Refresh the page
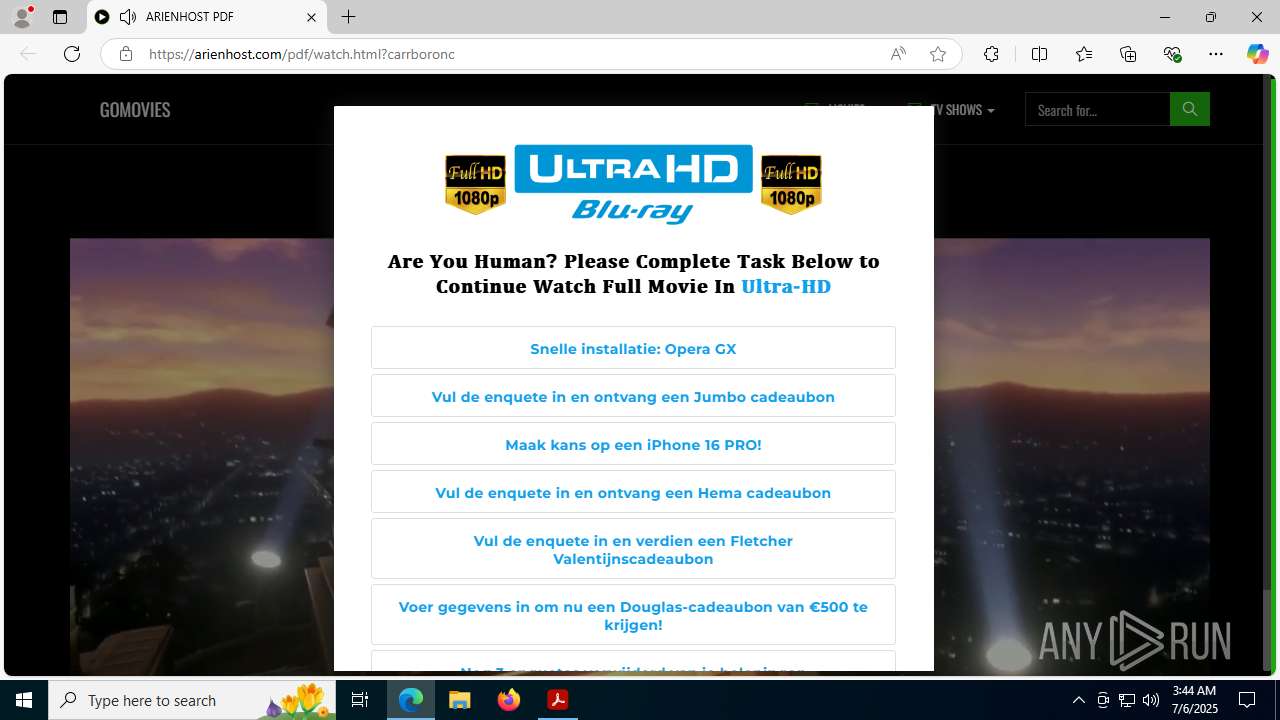 pyautogui.click(x=72, y=54)
